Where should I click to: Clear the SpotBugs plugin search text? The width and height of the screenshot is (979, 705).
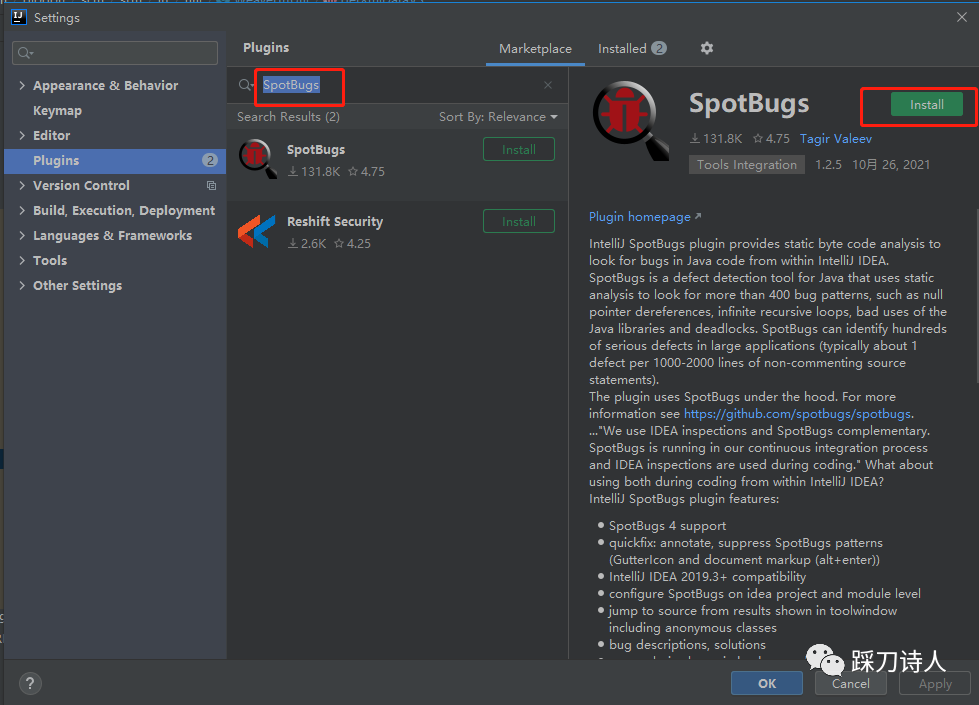click(548, 85)
